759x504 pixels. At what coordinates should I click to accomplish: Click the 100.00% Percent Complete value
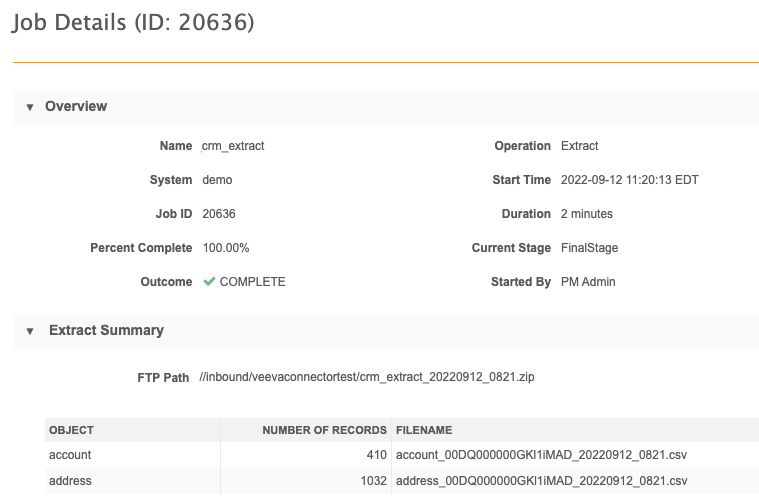coord(225,248)
